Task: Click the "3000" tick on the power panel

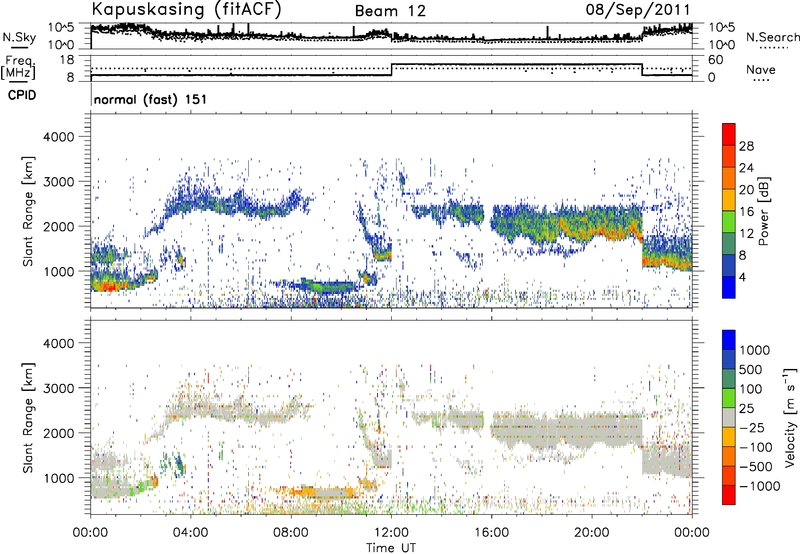Action: pos(59,182)
